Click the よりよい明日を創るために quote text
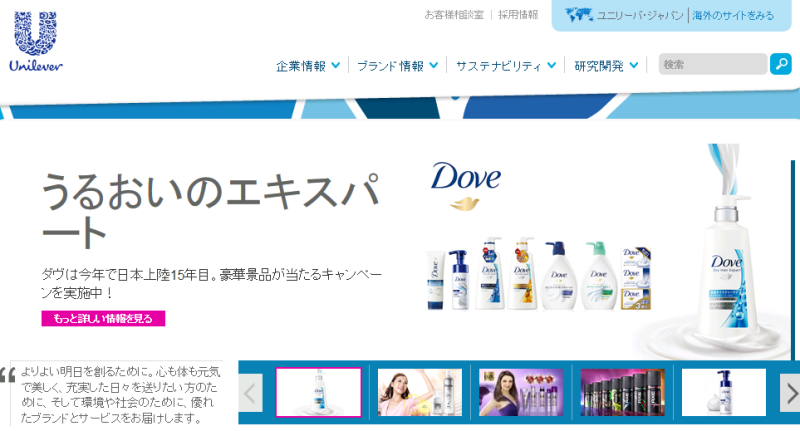Screen dimensions: 800x431 pyautogui.click(x=120, y=395)
